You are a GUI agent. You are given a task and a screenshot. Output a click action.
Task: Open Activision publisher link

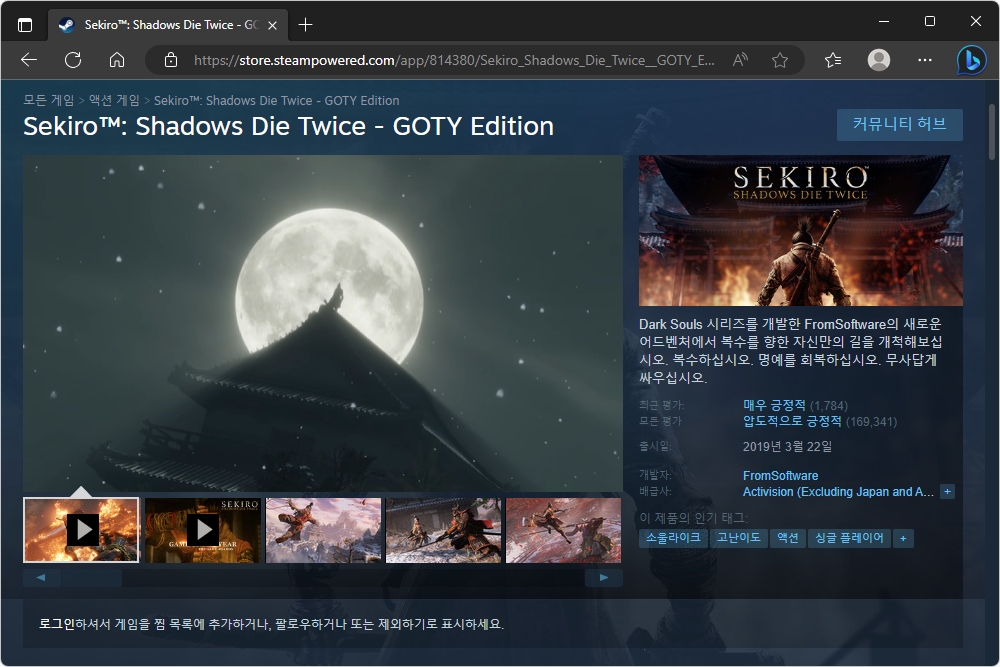coord(838,492)
